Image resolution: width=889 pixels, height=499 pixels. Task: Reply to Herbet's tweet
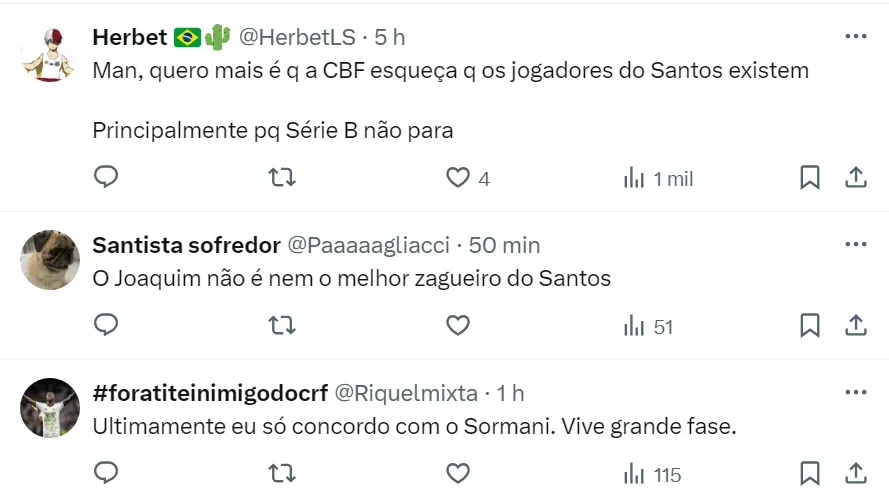pos(106,178)
